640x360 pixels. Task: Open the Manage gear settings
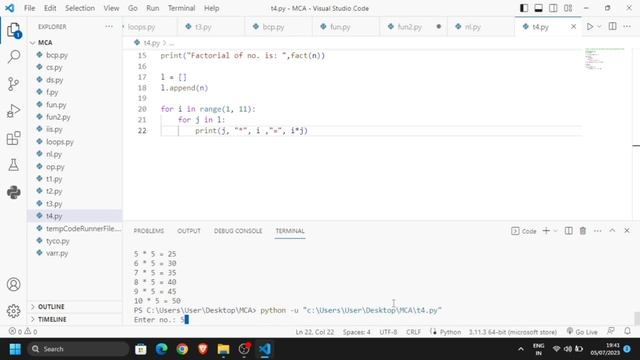pyautogui.click(x=13, y=311)
